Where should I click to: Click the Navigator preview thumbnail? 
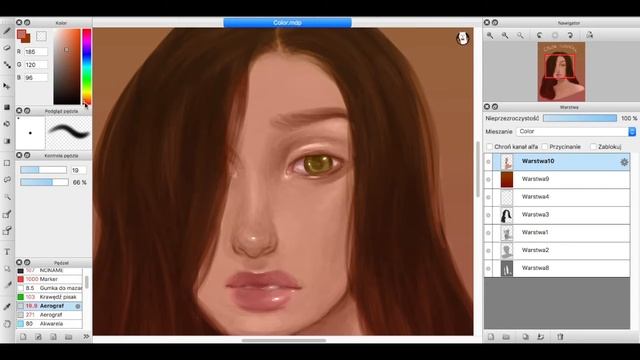(x=561, y=72)
